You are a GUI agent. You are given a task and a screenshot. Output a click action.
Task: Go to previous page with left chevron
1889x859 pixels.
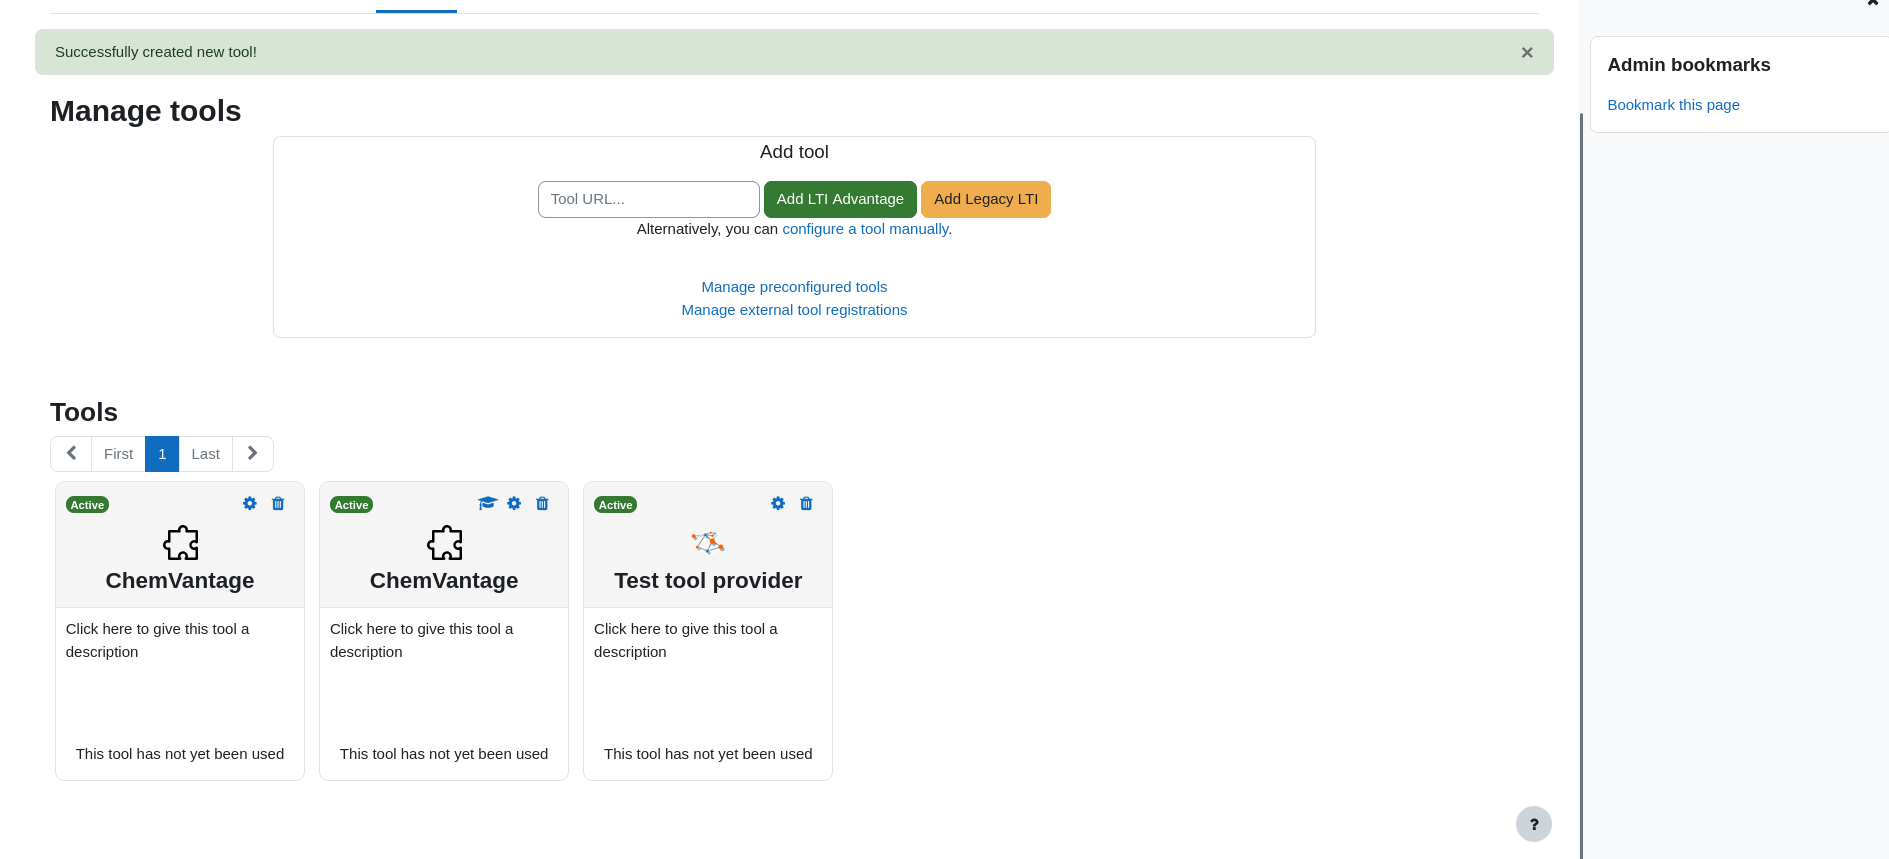(x=71, y=454)
